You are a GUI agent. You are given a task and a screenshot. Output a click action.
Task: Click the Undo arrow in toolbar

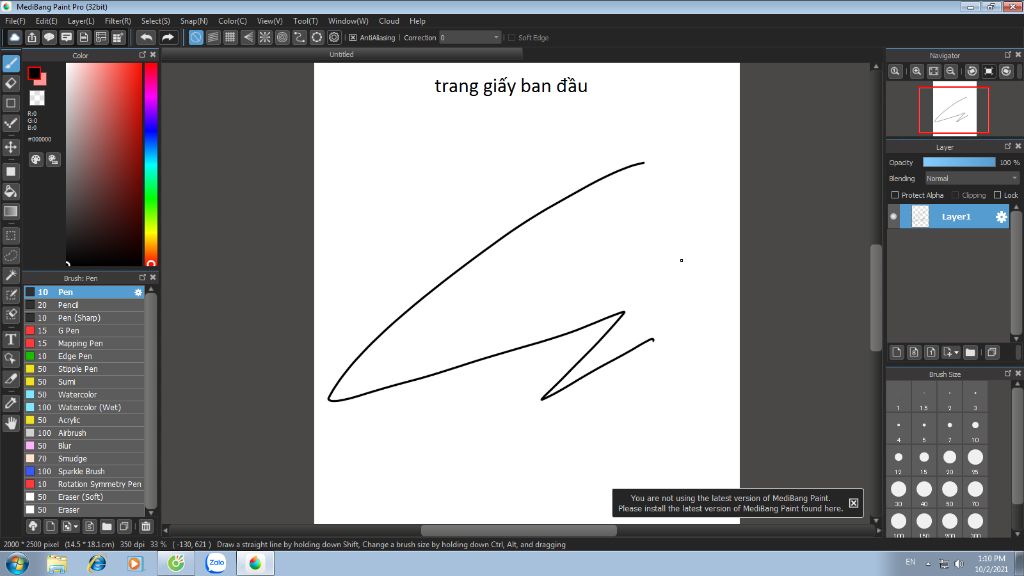[x=147, y=38]
